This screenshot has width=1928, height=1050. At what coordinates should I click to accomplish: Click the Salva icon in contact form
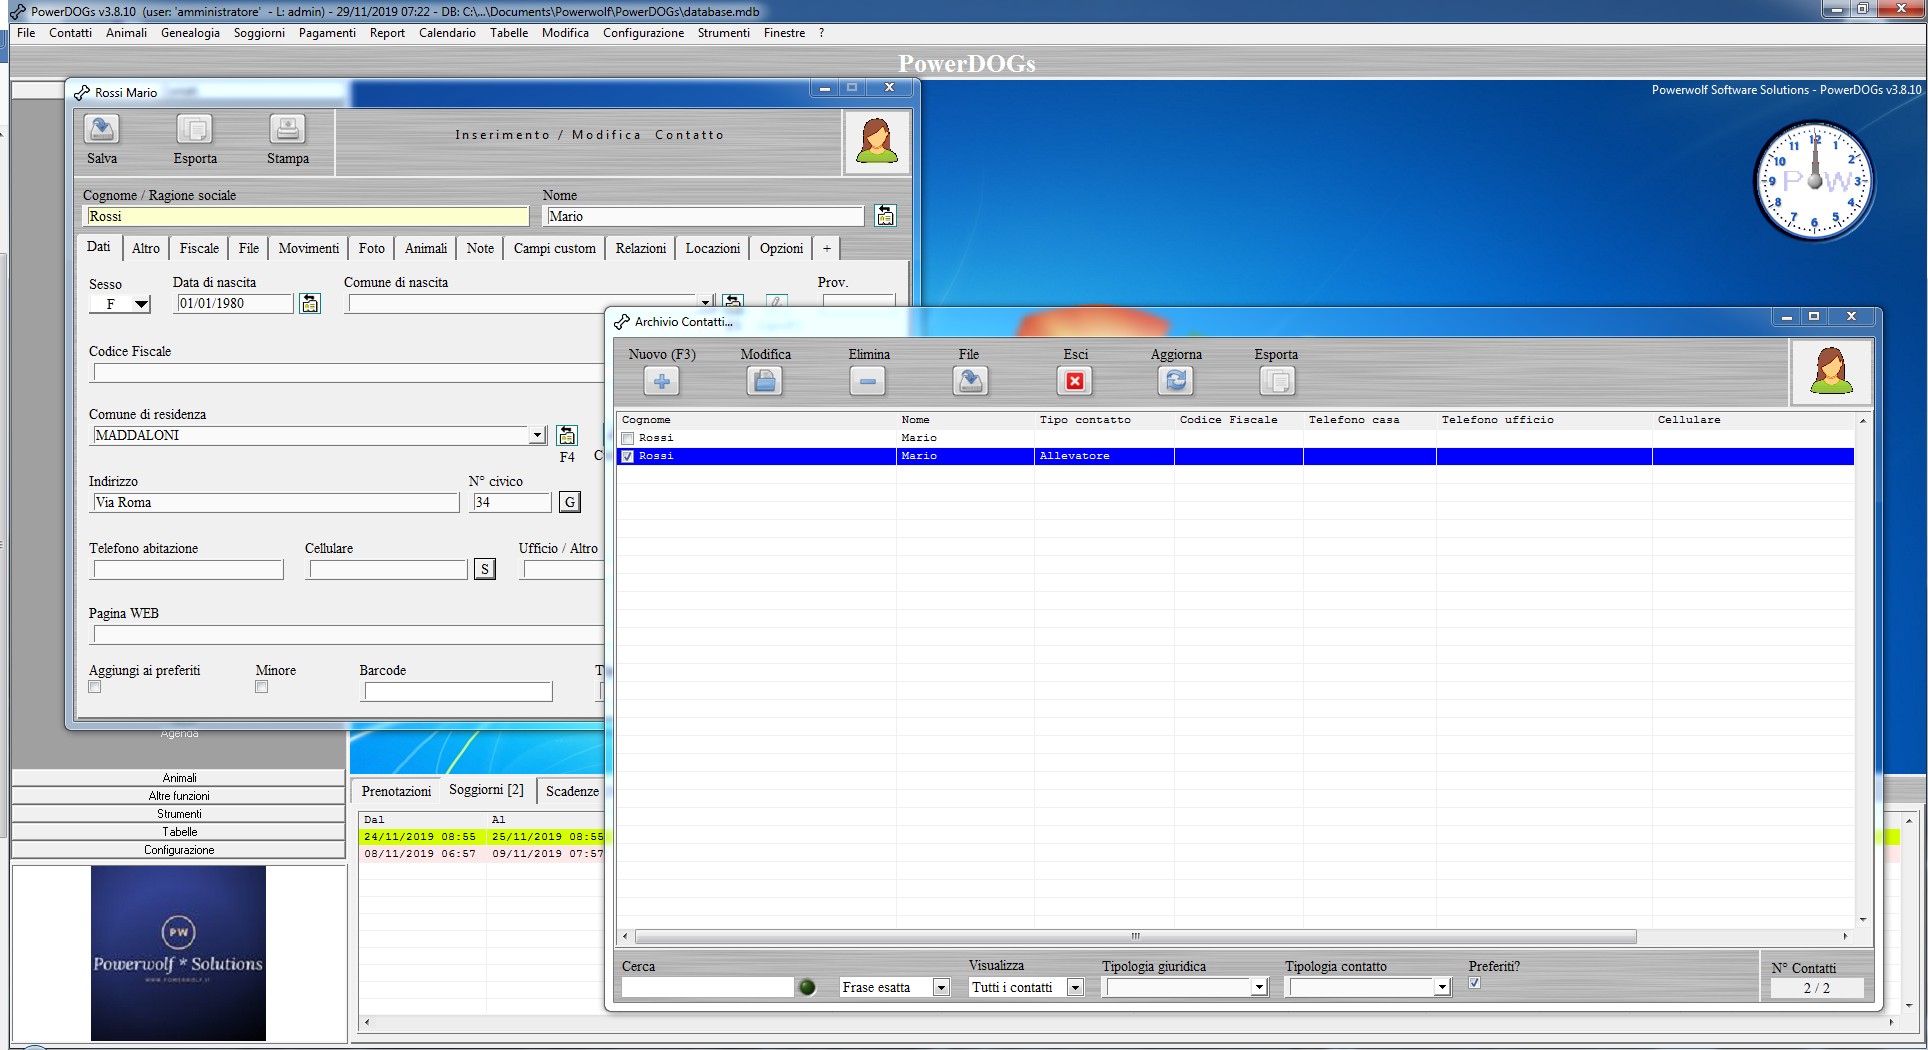[102, 129]
